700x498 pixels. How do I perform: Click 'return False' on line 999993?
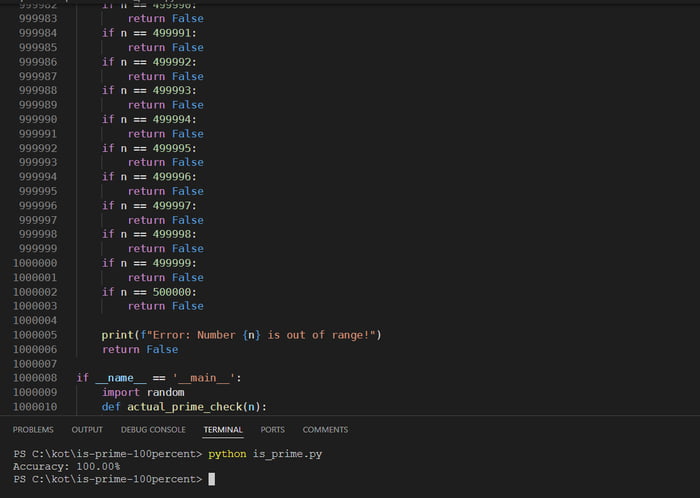click(x=166, y=162)
